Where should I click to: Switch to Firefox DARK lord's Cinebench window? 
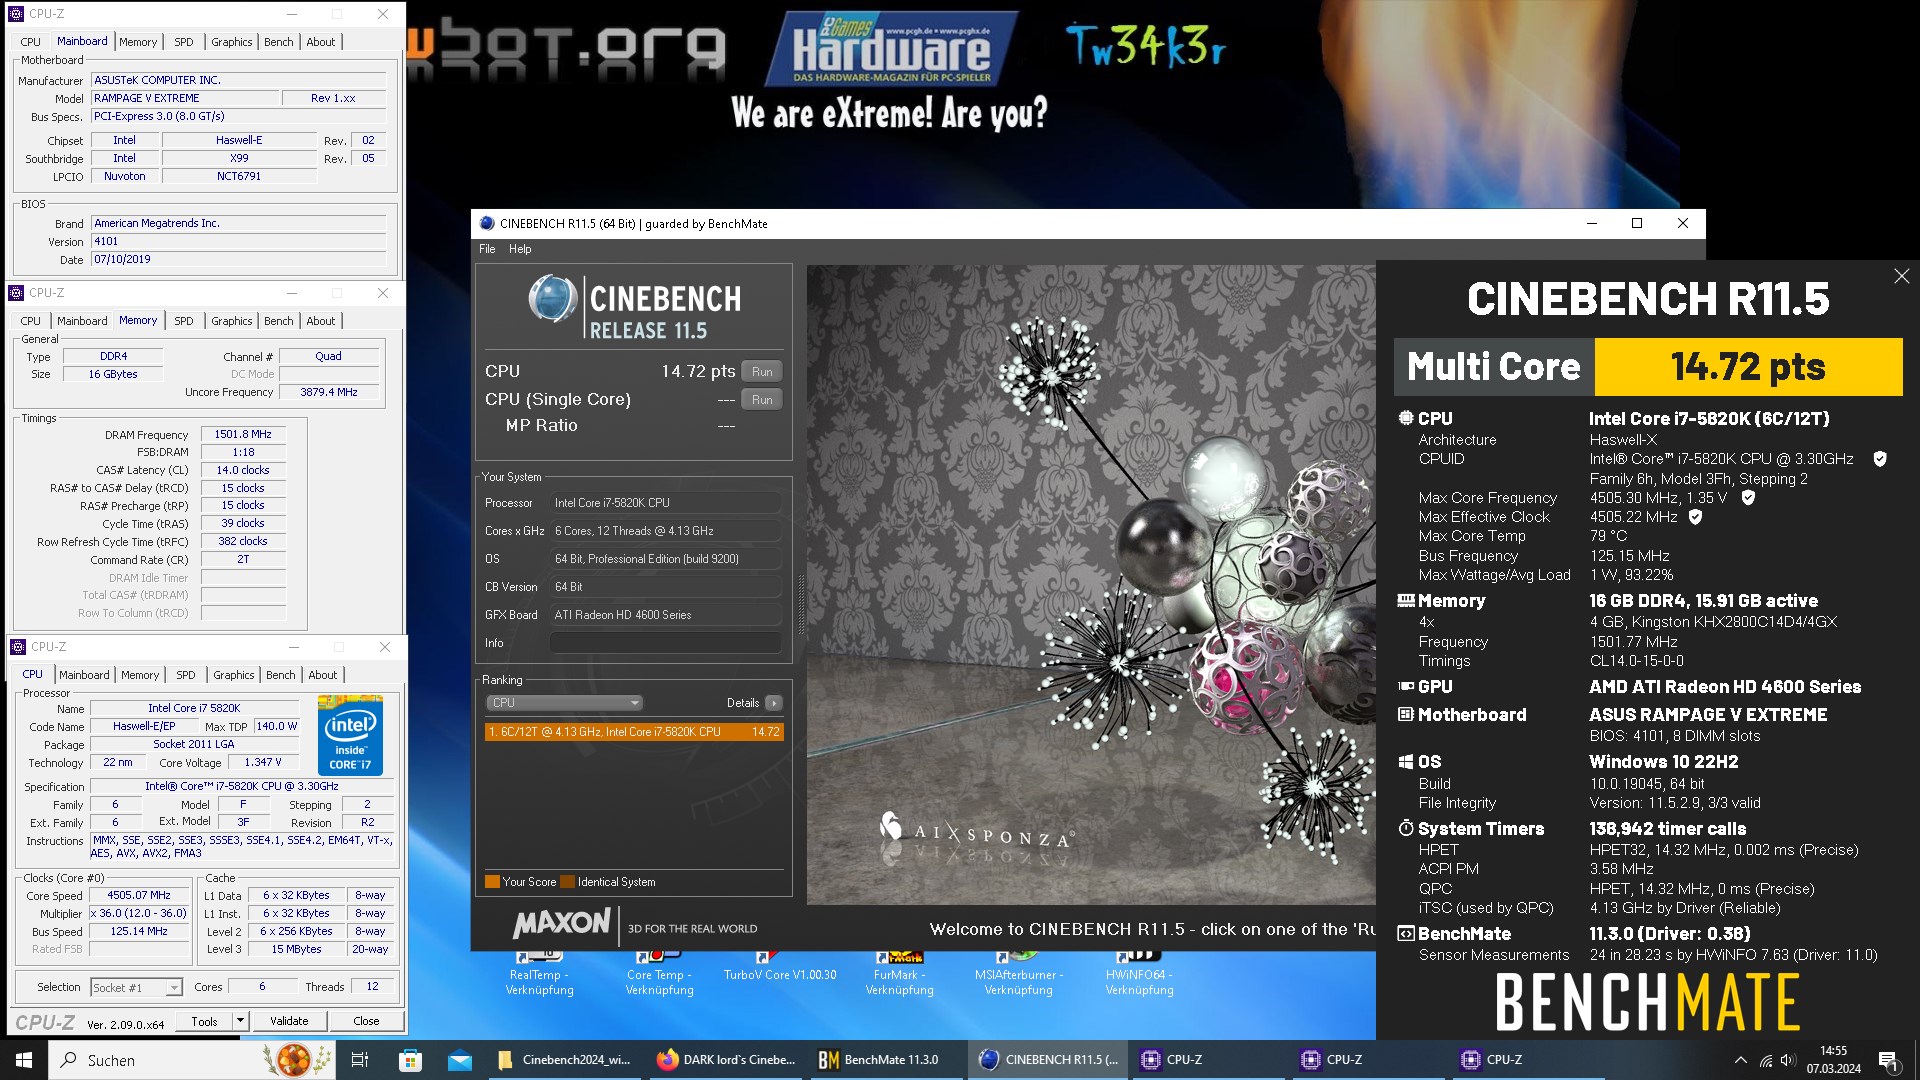pyautogui.click(x=727, y=1060)
